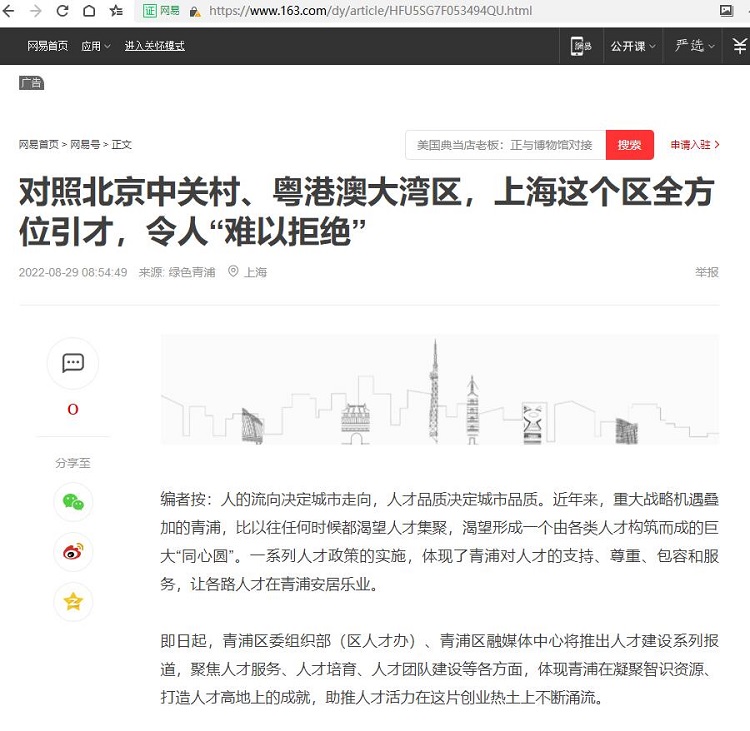Image resolution: width=750 pixels, height=731 pixels.
Task: Open the mobile client phone icon
Action: (x=581, y=46)
